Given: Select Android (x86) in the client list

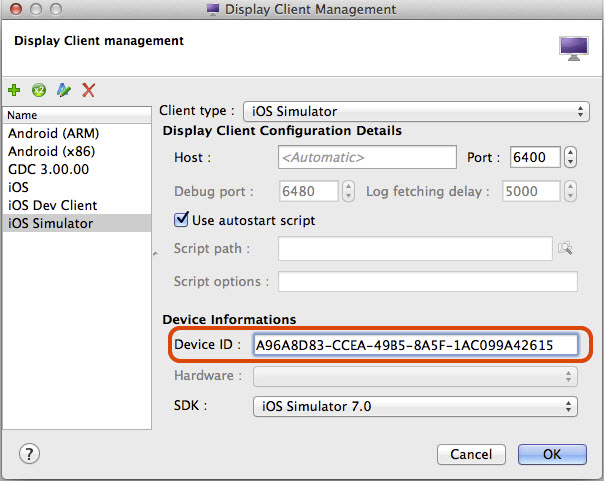Looking at the screenshot, I should click(x=51, y=151).
